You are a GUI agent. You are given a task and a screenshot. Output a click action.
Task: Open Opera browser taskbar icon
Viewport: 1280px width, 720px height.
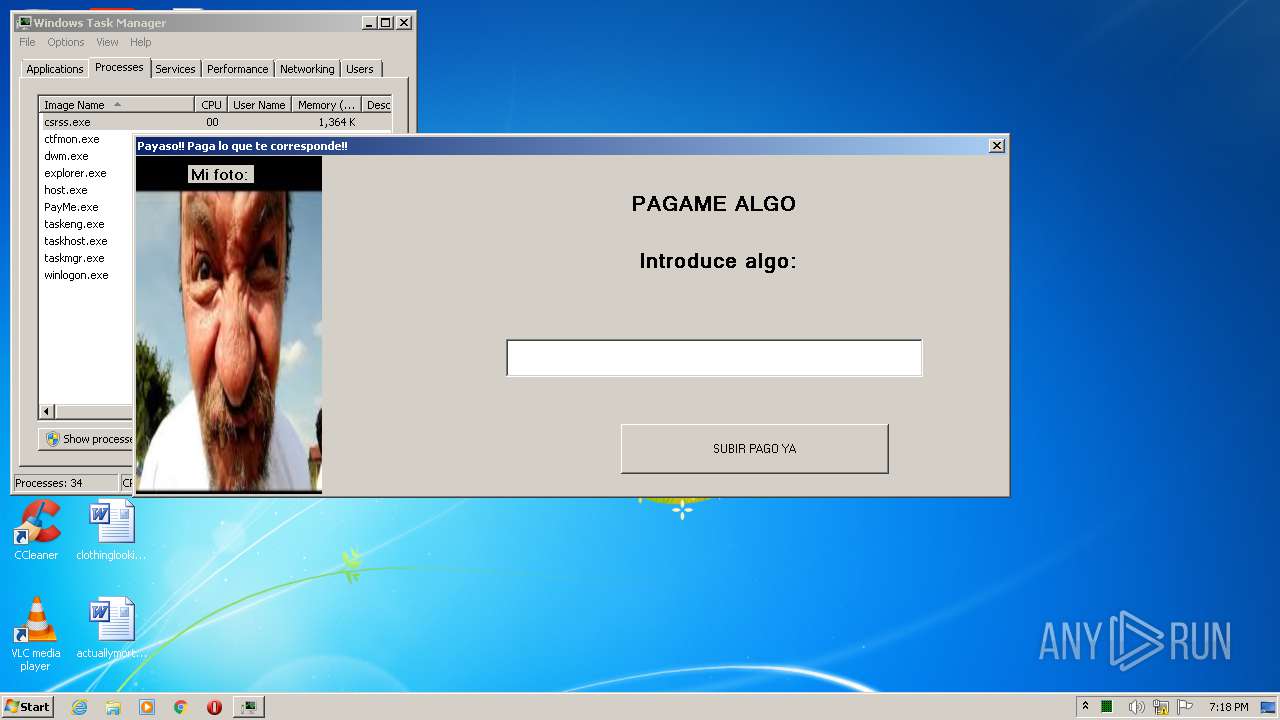click(214, 707)
